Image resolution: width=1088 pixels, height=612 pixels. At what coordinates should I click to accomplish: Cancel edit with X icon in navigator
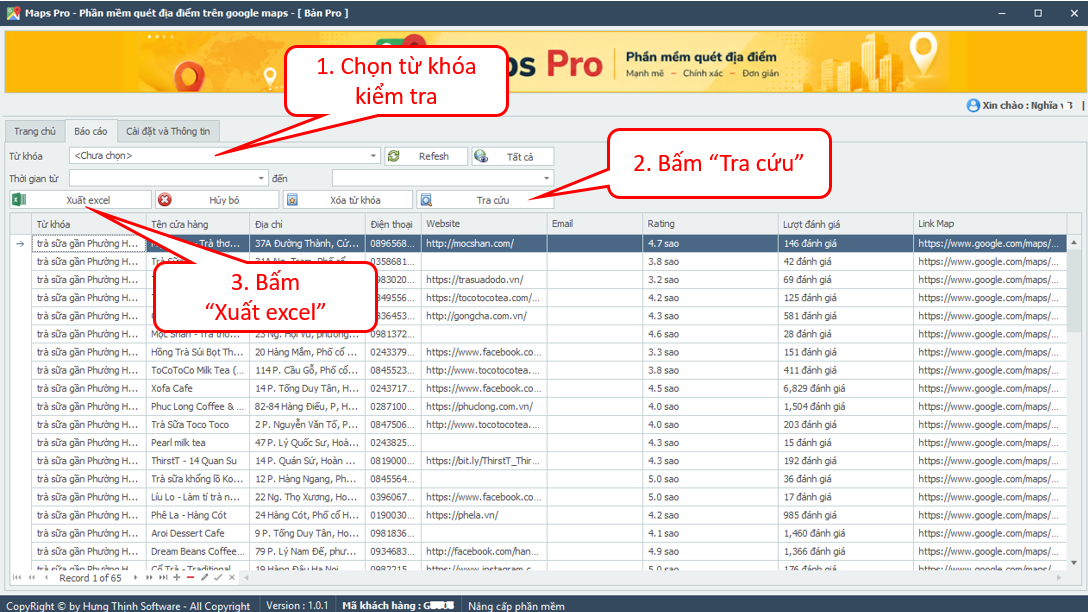(x=232, y=577)
